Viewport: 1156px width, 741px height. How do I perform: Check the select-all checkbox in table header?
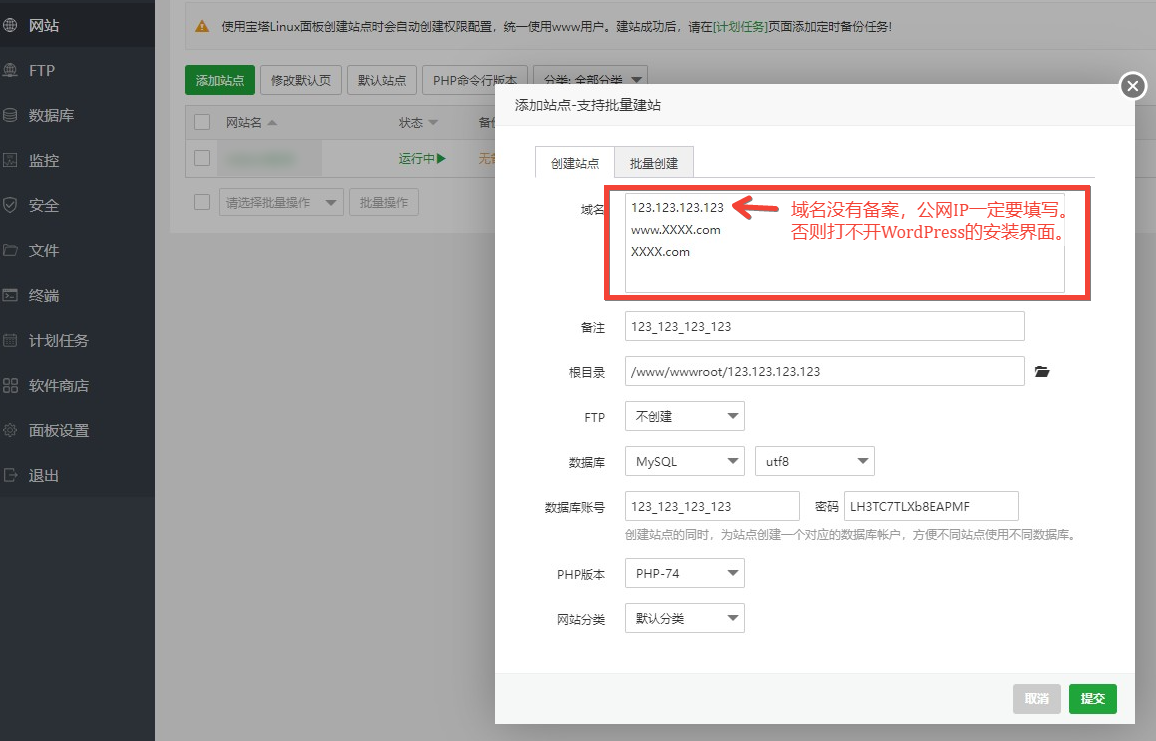(x=202, y=122)
